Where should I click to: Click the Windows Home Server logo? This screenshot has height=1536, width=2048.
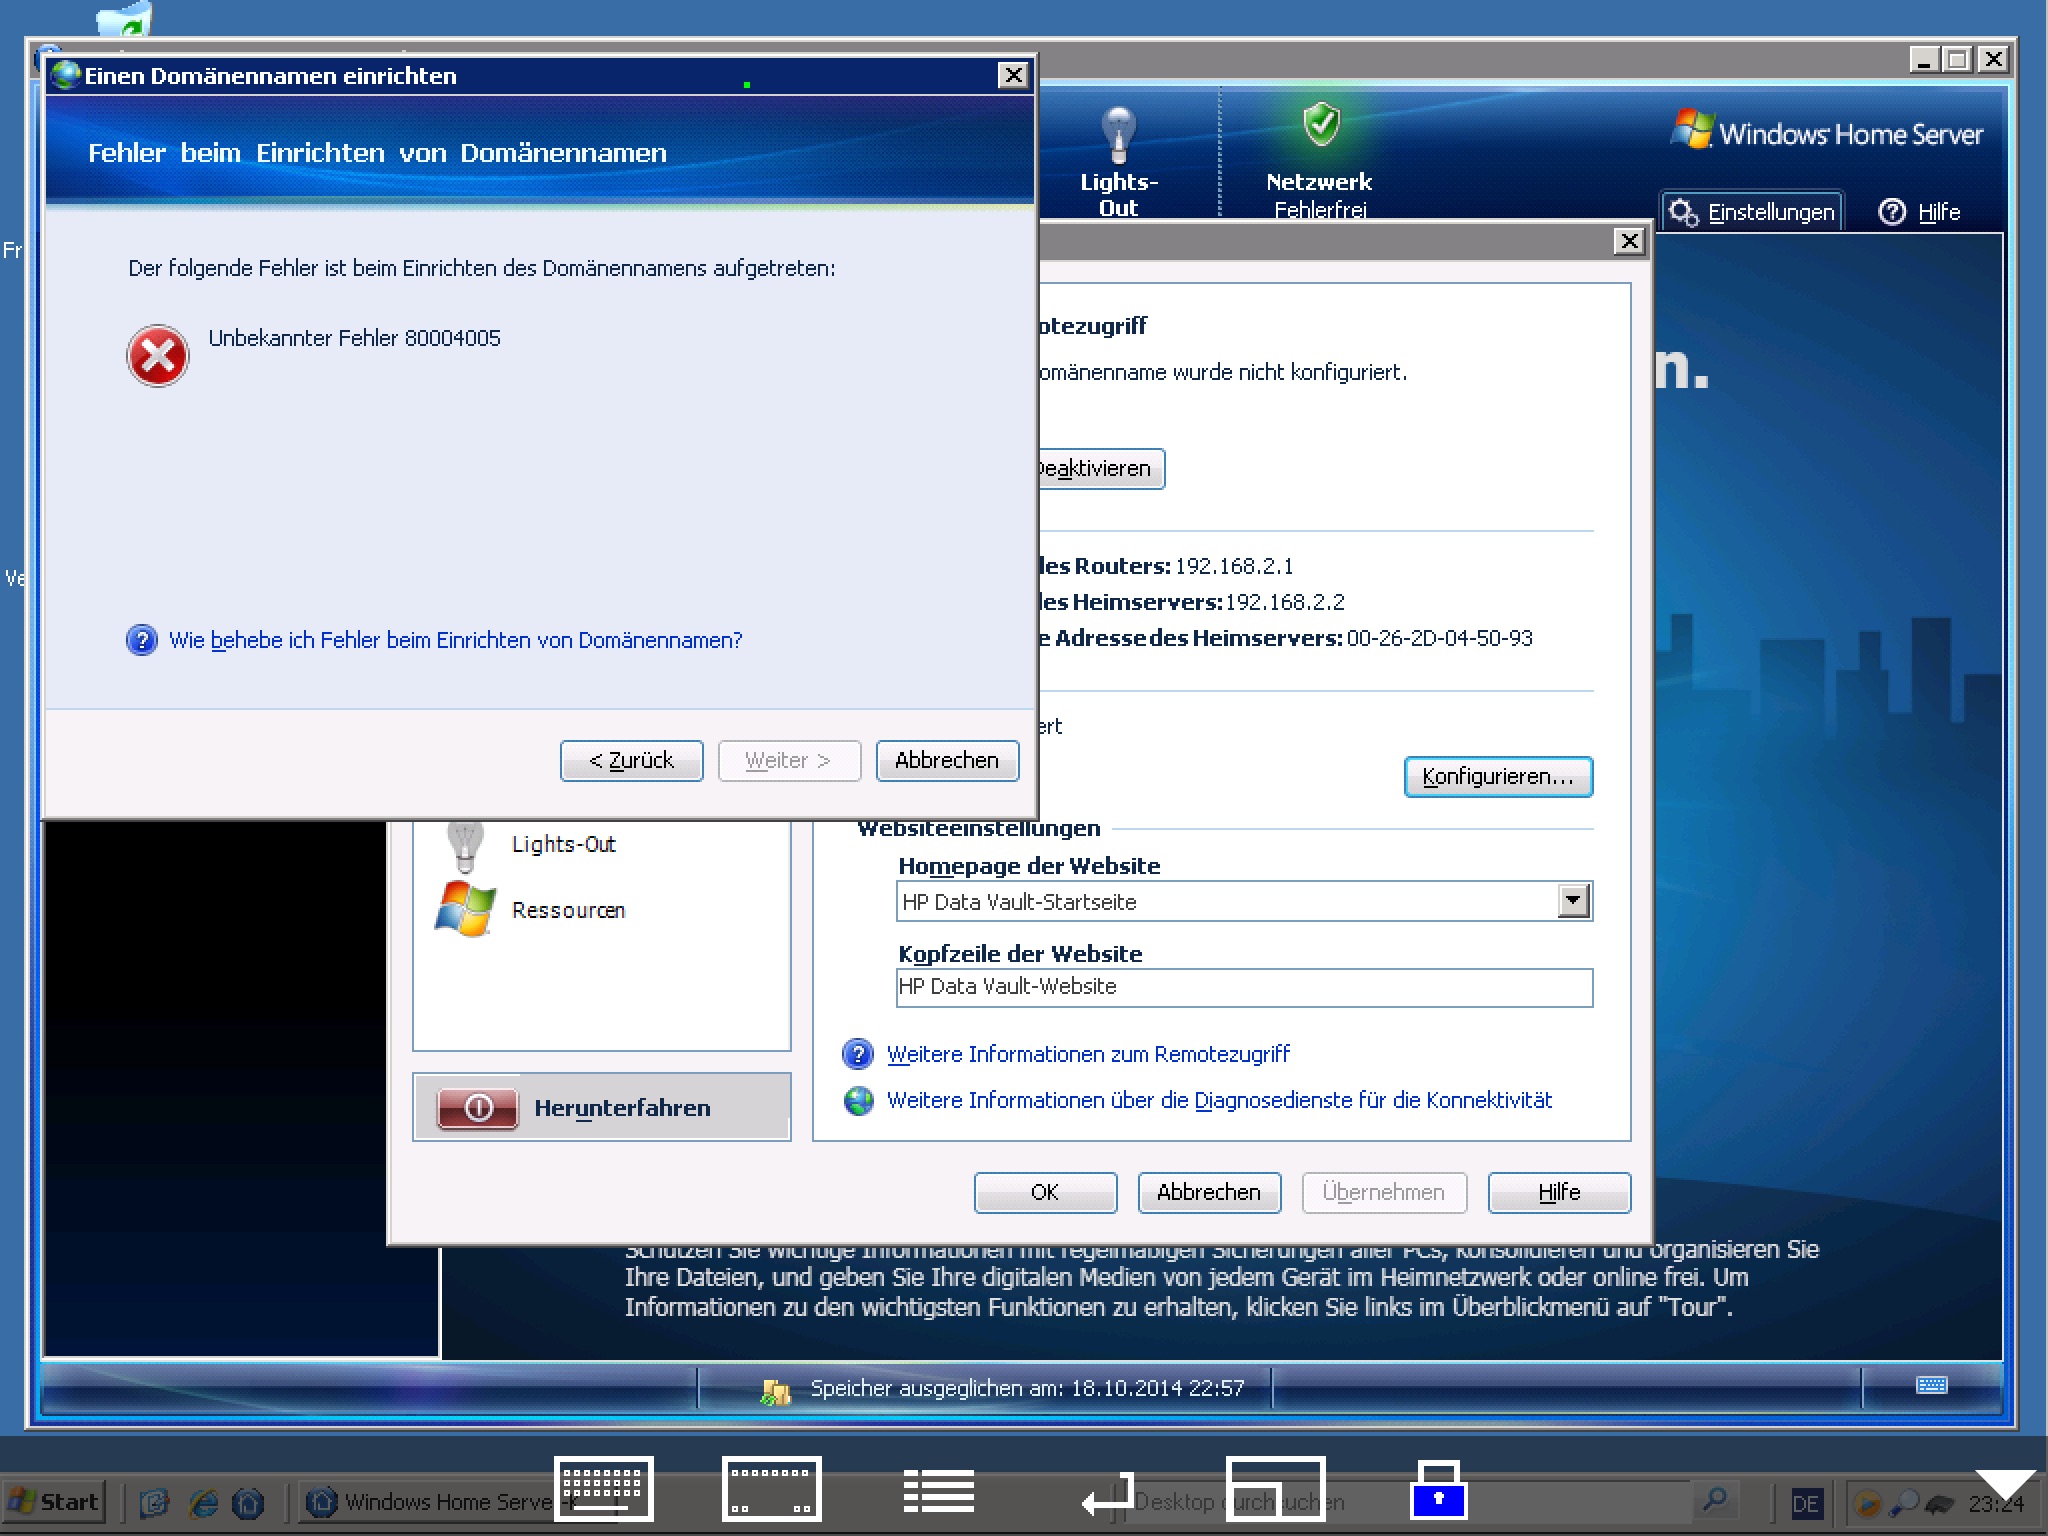coord(1827,132)
